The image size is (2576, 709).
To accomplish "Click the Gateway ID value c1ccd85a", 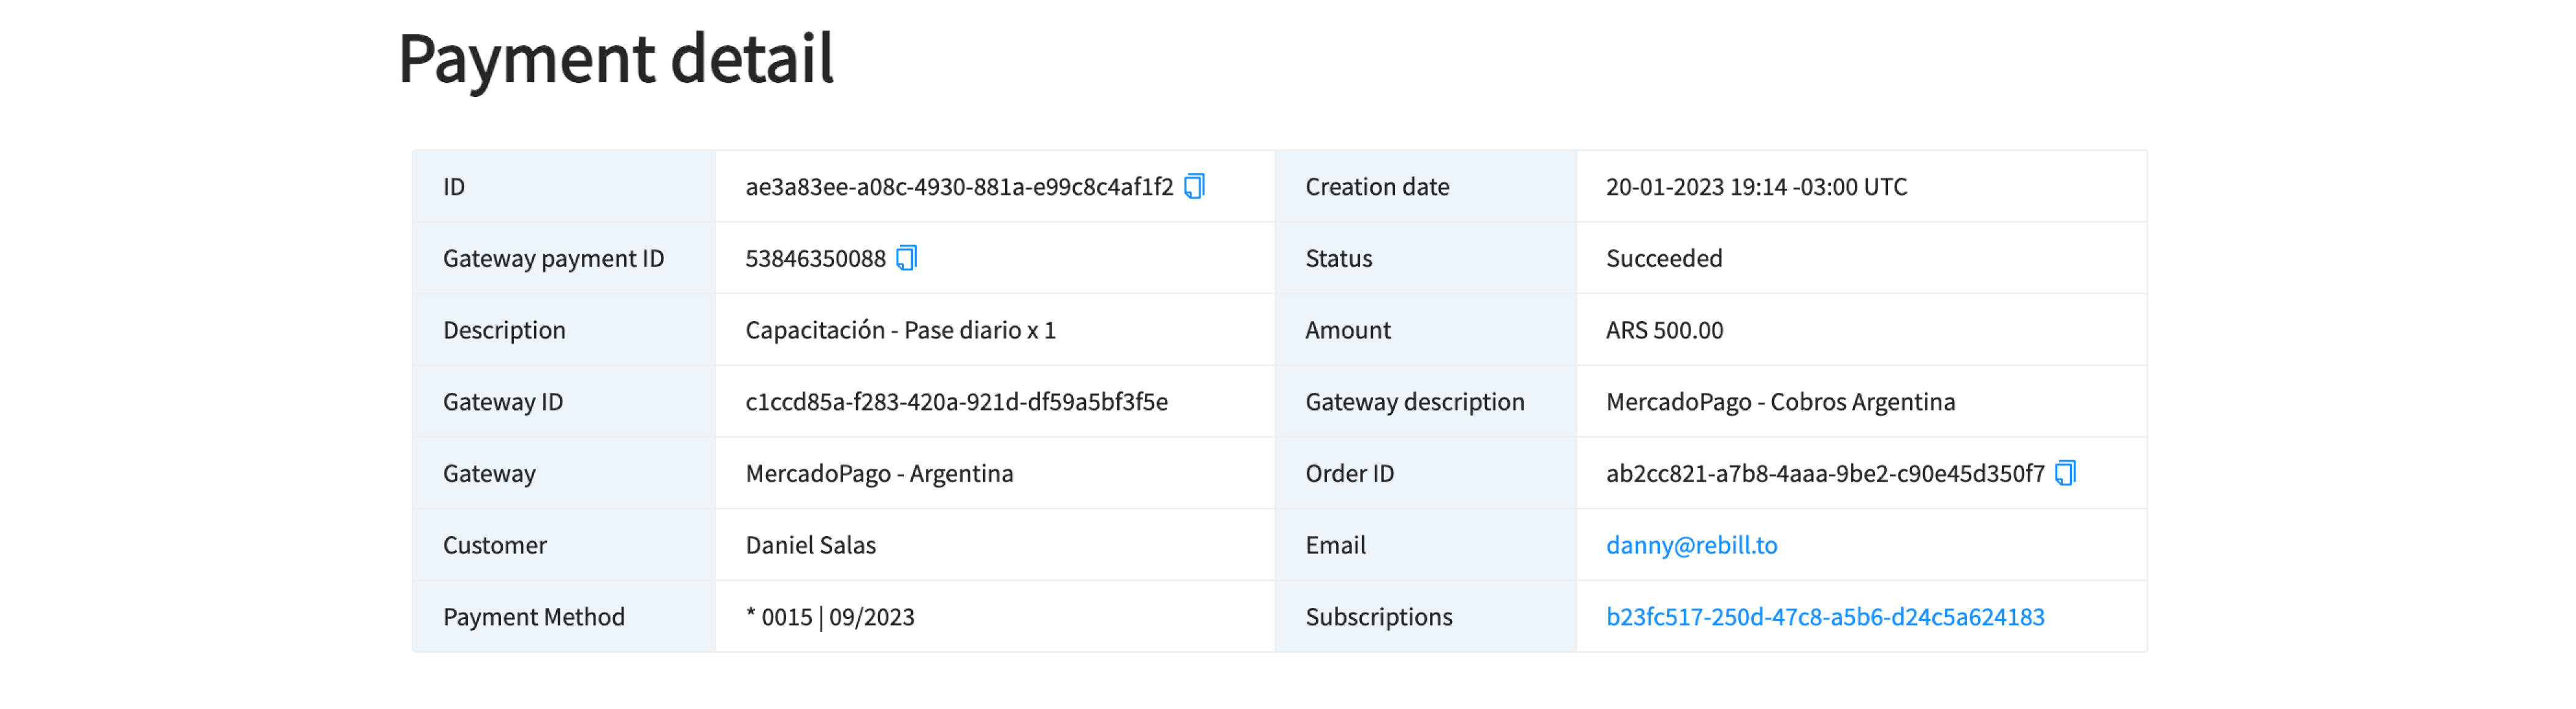I will [x=956, y=402].
